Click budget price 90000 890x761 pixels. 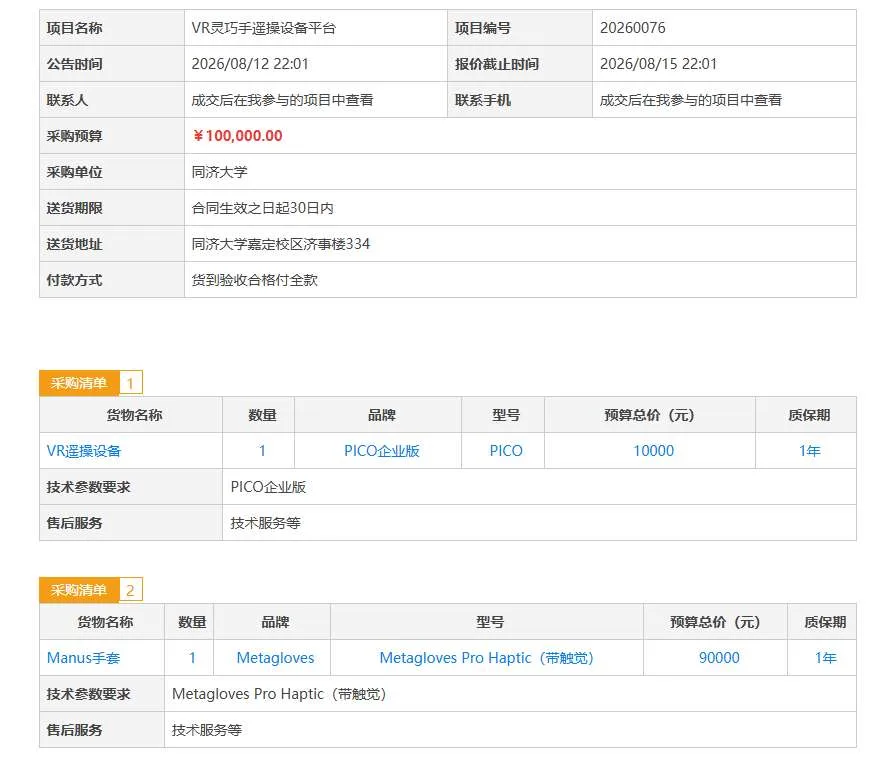(719, 658)
